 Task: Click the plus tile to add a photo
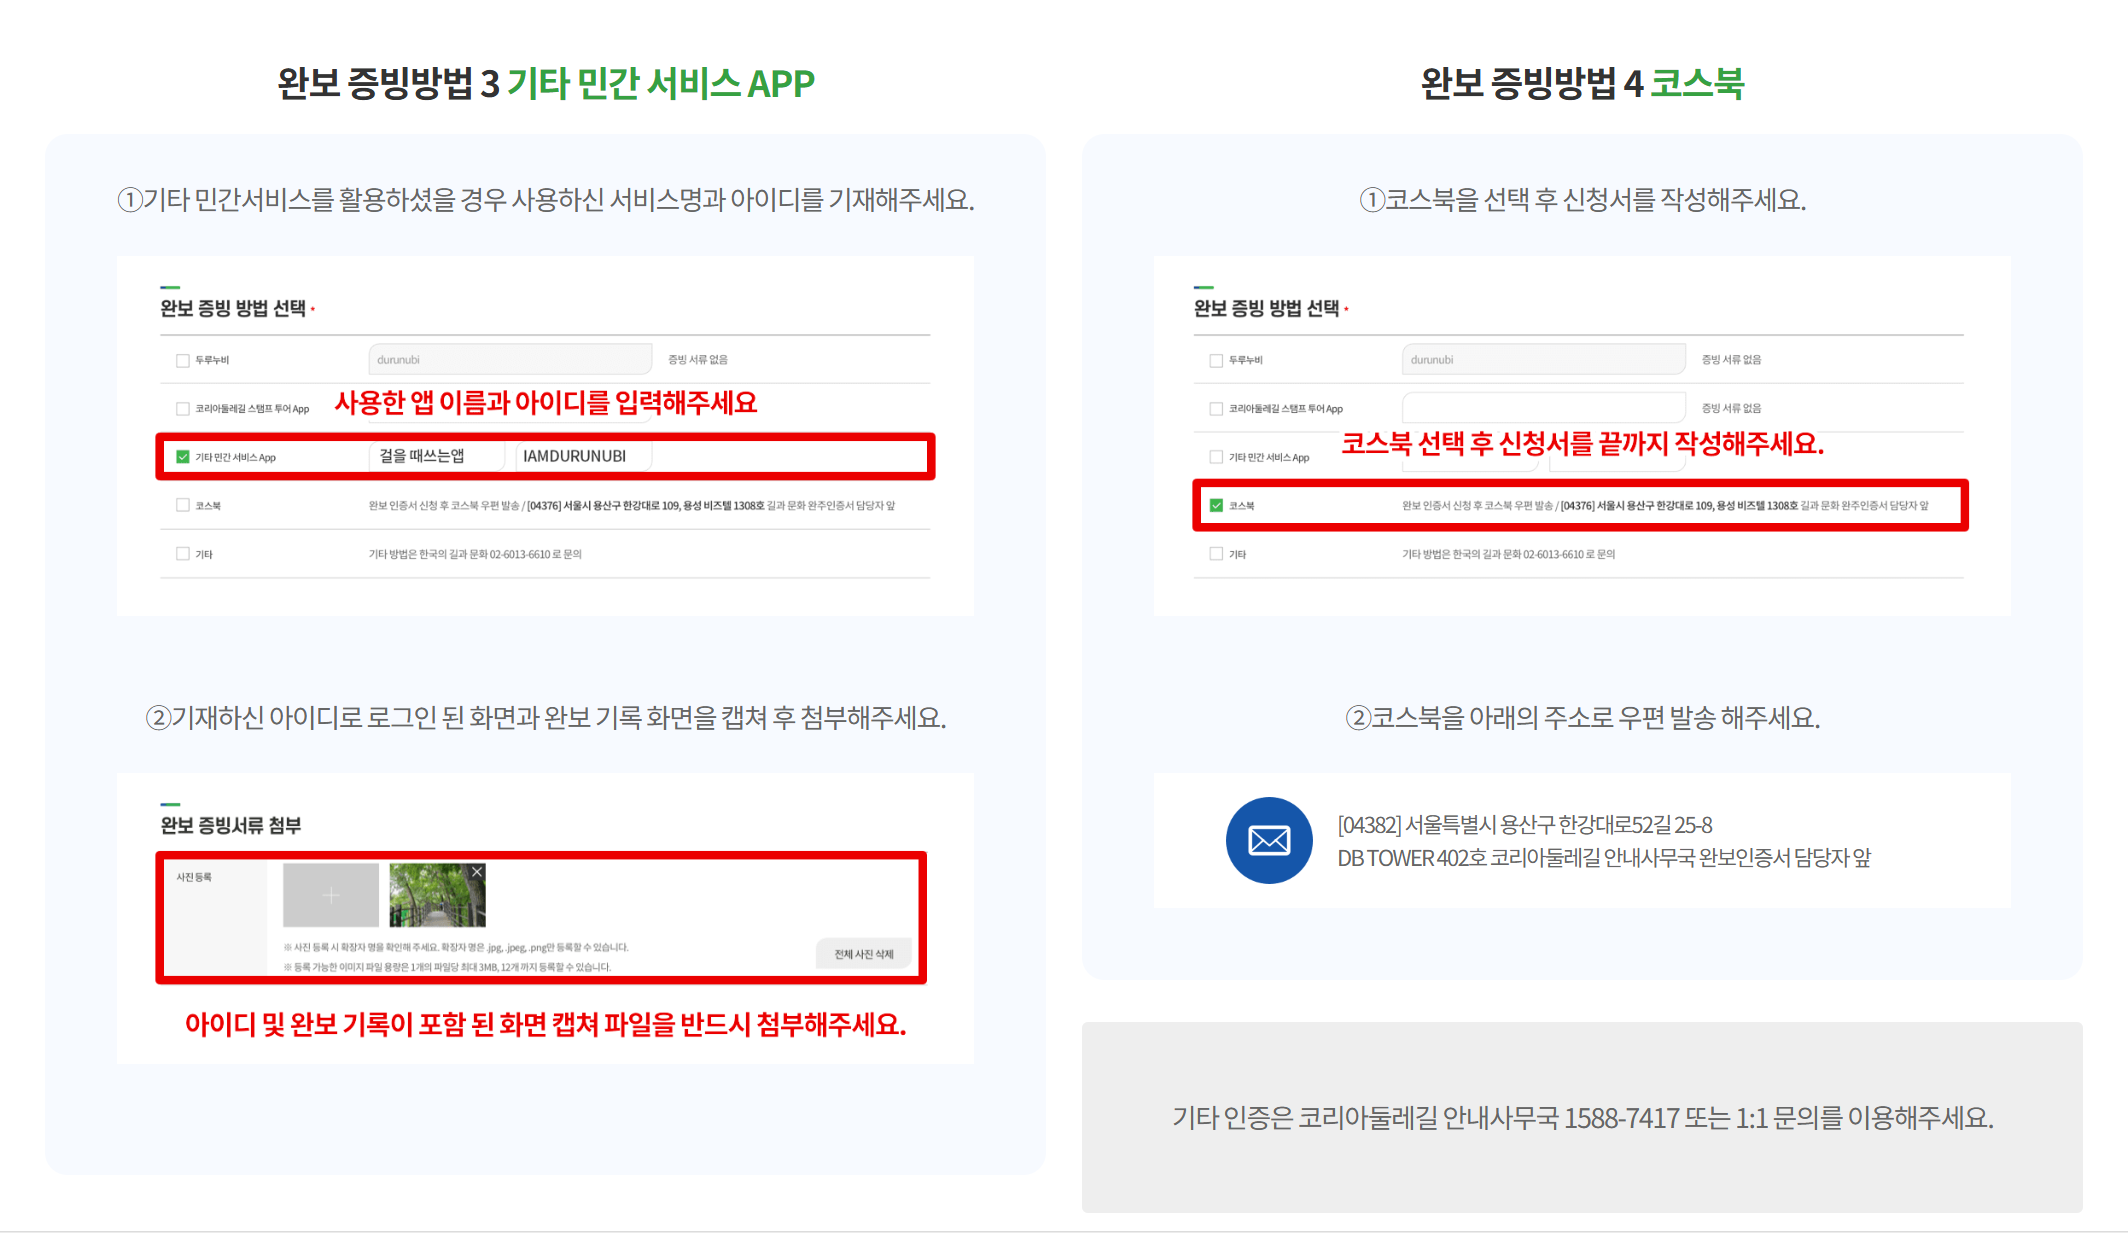[331, 895]
